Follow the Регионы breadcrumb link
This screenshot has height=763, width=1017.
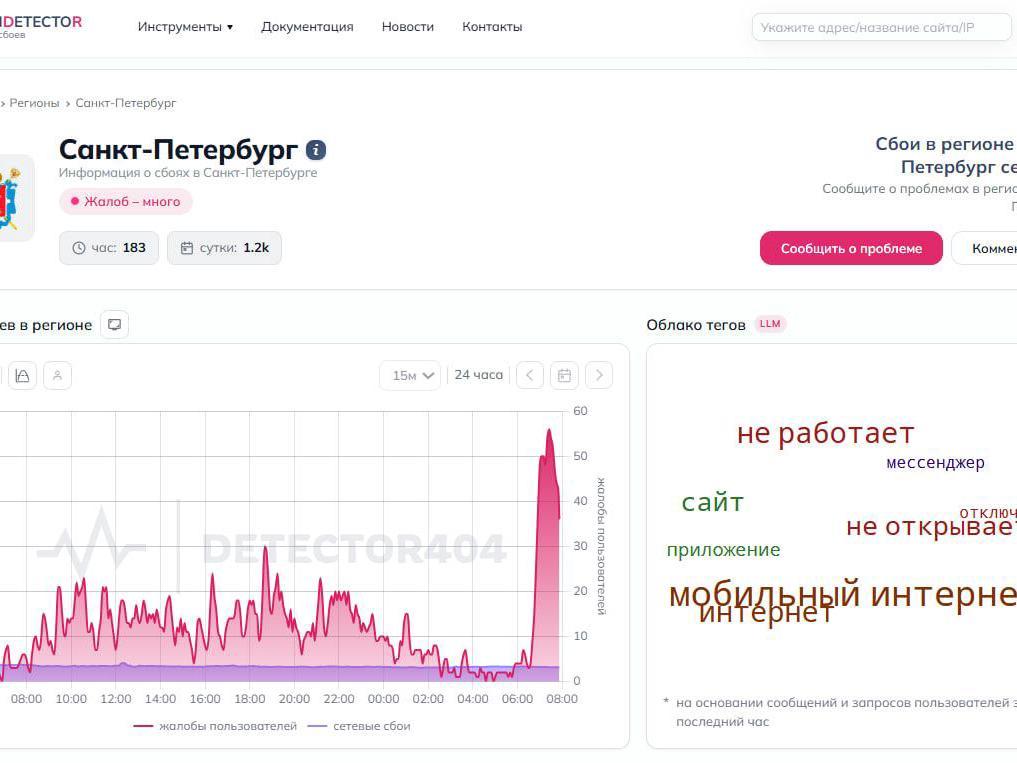tap(34, 103)
